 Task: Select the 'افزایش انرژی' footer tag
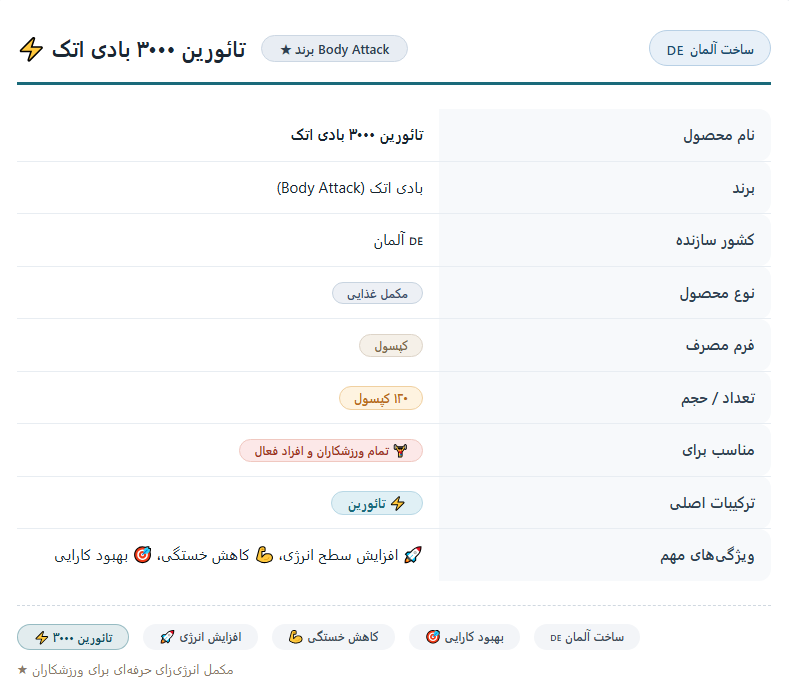[200, 637]
